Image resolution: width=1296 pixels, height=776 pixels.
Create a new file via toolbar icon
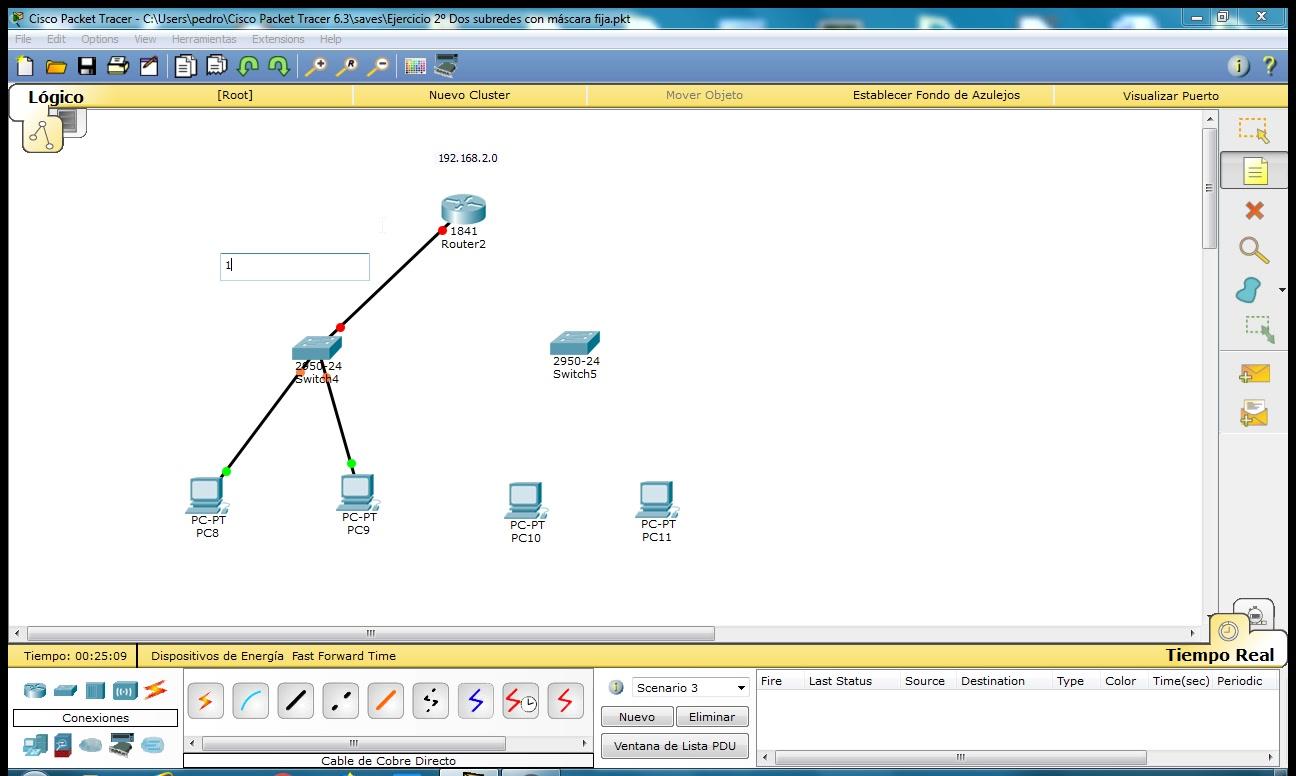click(25, 66)
